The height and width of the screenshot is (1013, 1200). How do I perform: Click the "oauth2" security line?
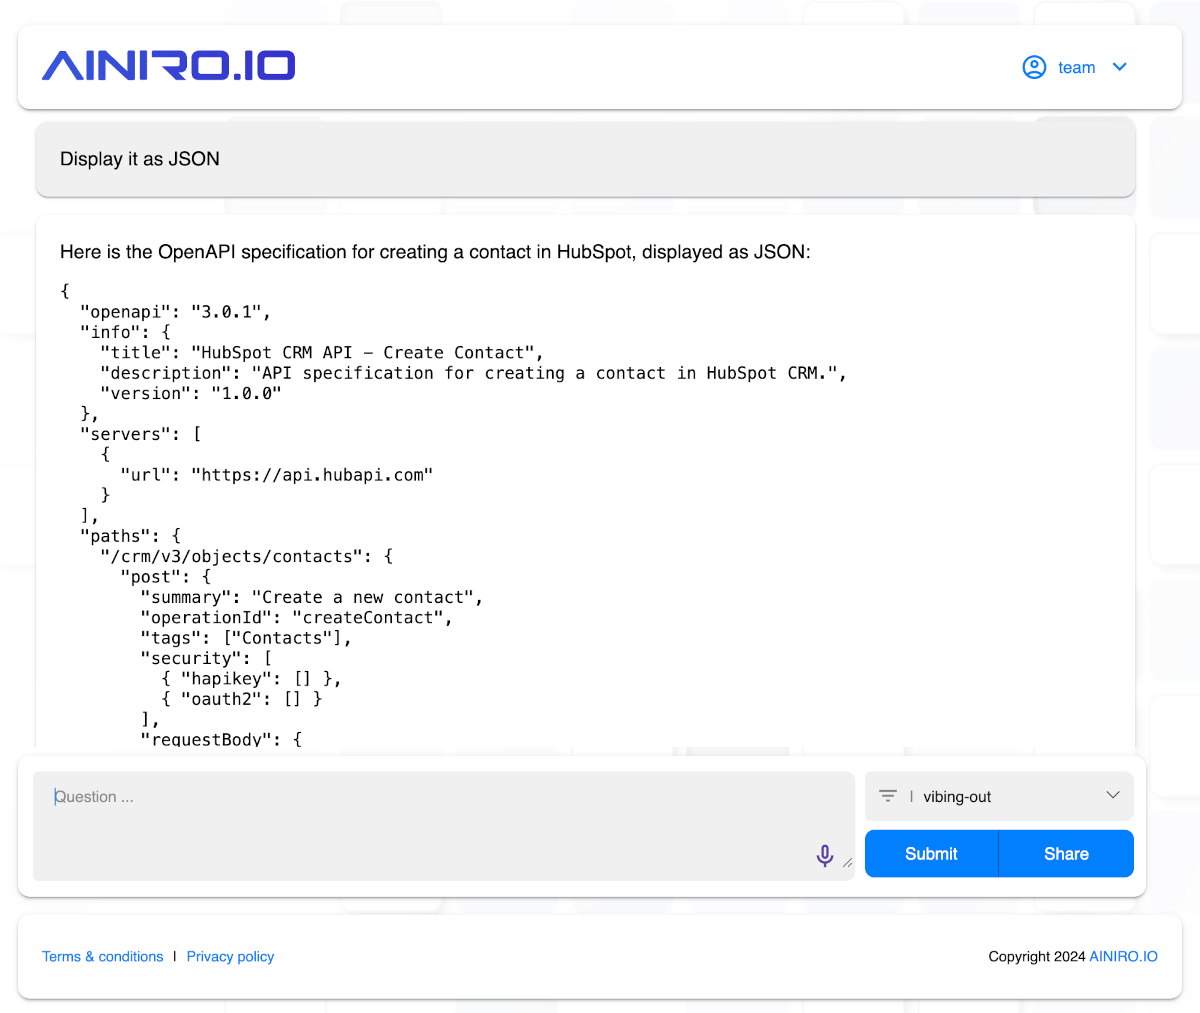[242, 699]
